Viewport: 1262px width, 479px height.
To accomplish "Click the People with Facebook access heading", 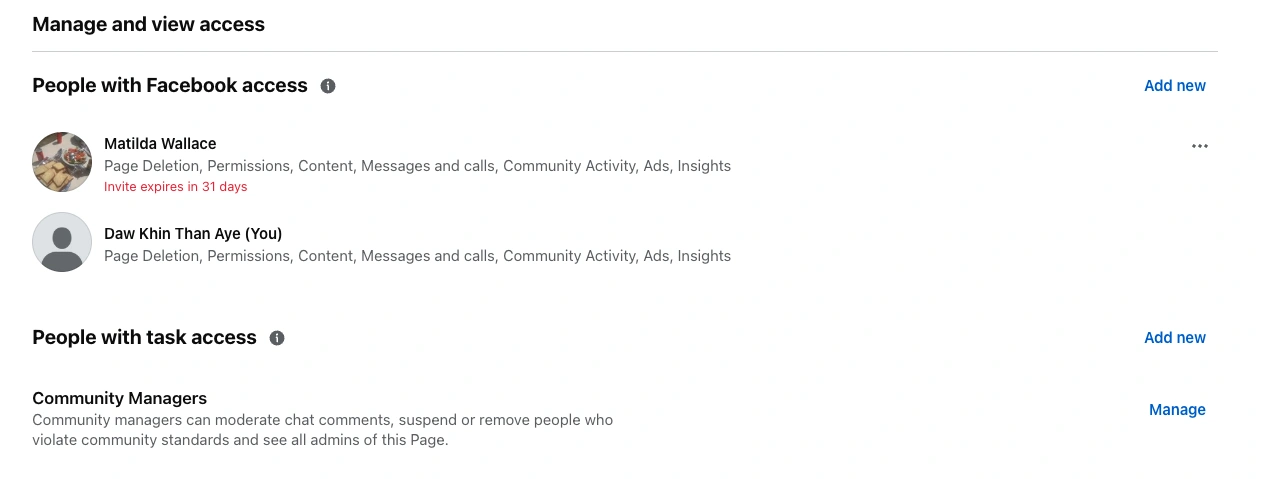I will [x=170, y=86].
